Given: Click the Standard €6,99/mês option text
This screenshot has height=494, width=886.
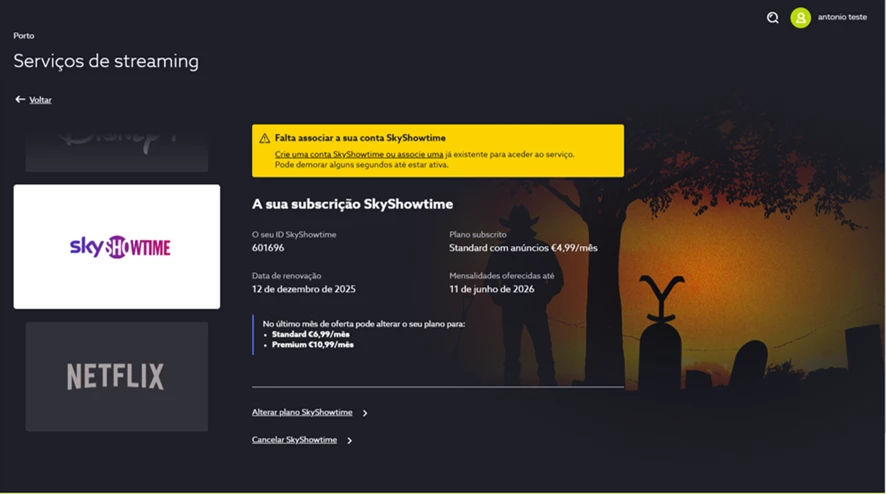Looking at the screenshot, I should coord(311,334).
